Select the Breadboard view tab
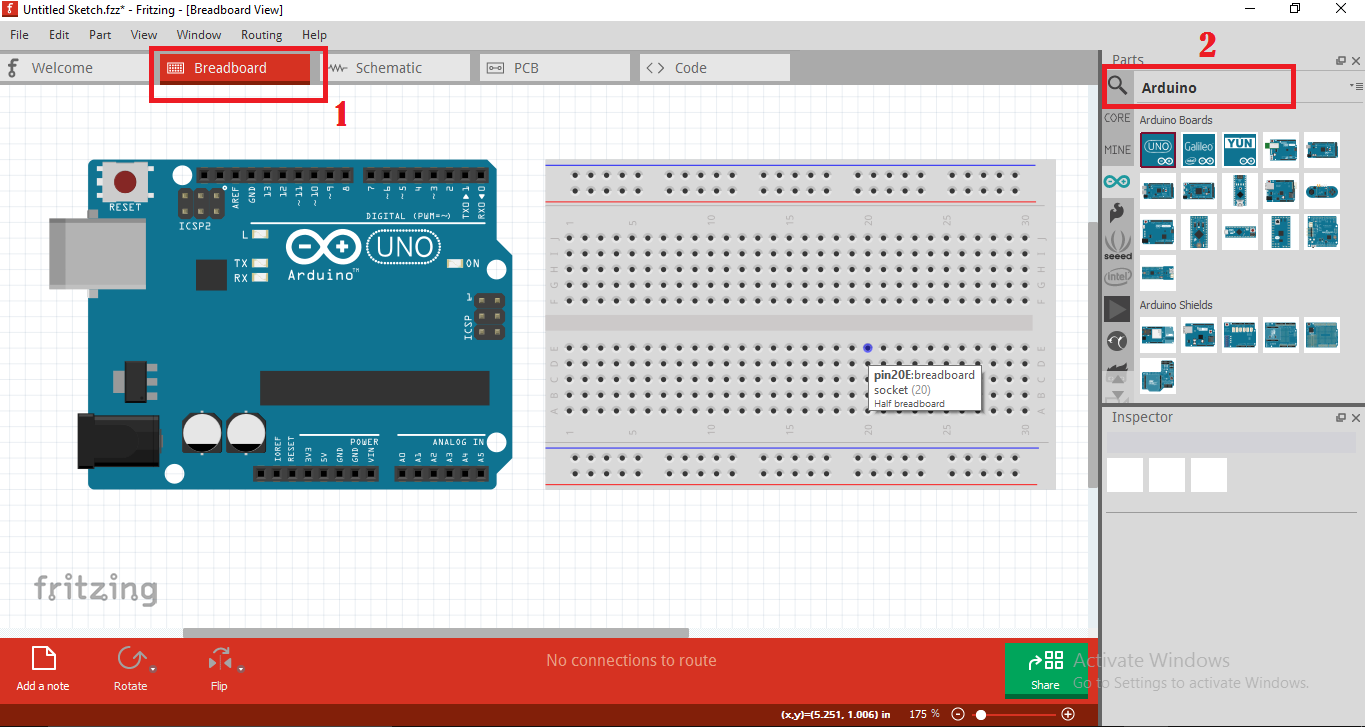 pos(235,68)
